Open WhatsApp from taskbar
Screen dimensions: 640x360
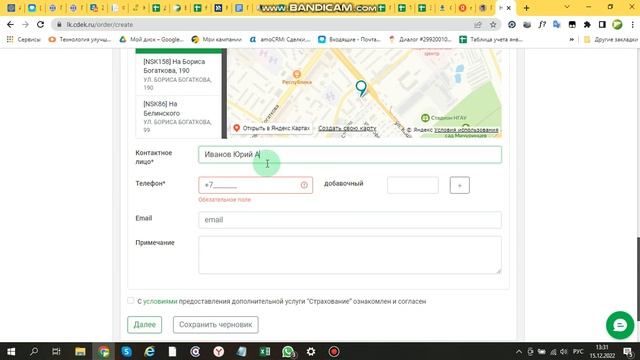(288, 351)
